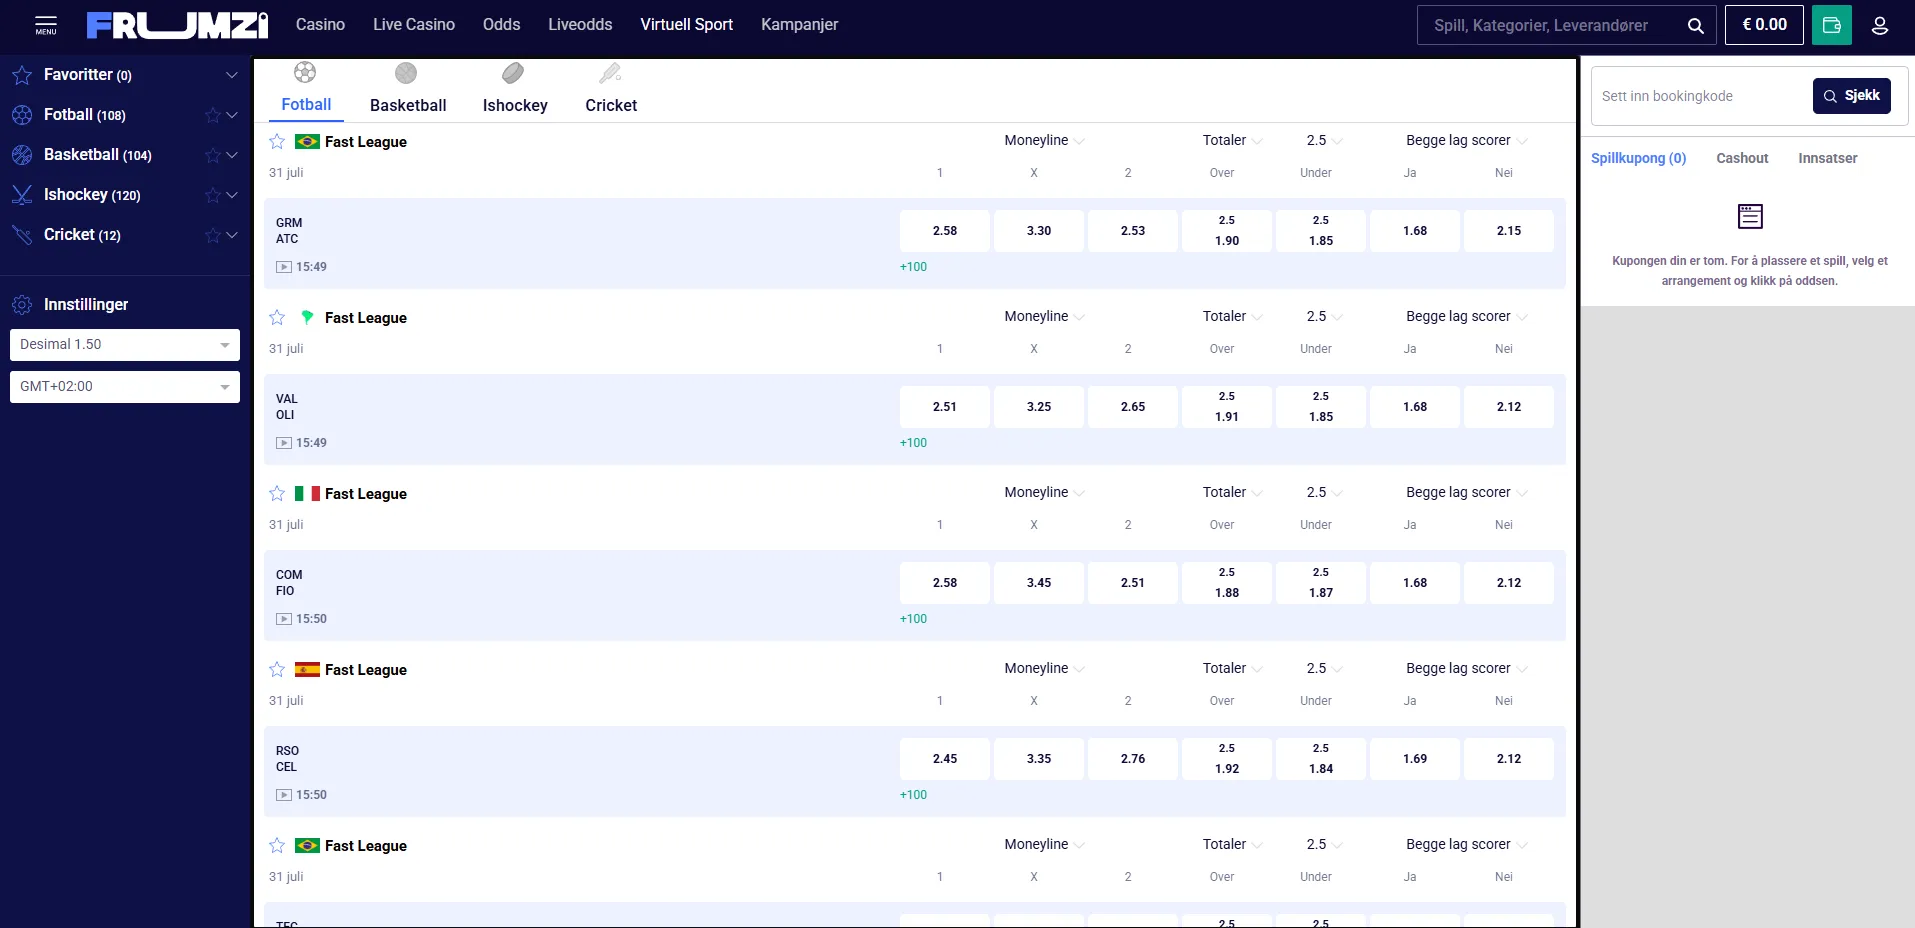The image size is (1915, 928).
Task: Open Begge lag scorer dropdown in first league
Action: [x=1467, y=141]
